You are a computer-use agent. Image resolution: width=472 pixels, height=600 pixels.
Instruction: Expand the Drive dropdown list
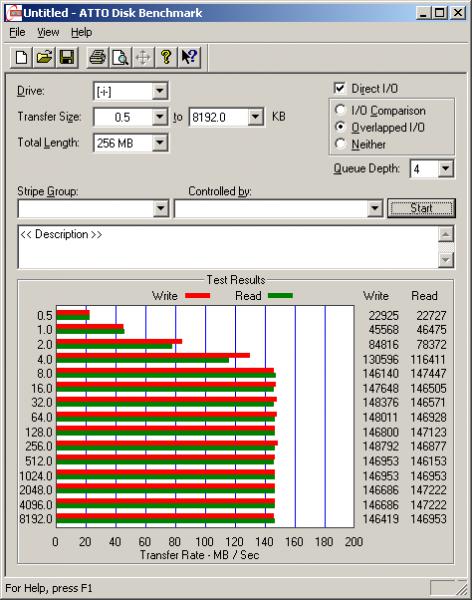(160, 91)
